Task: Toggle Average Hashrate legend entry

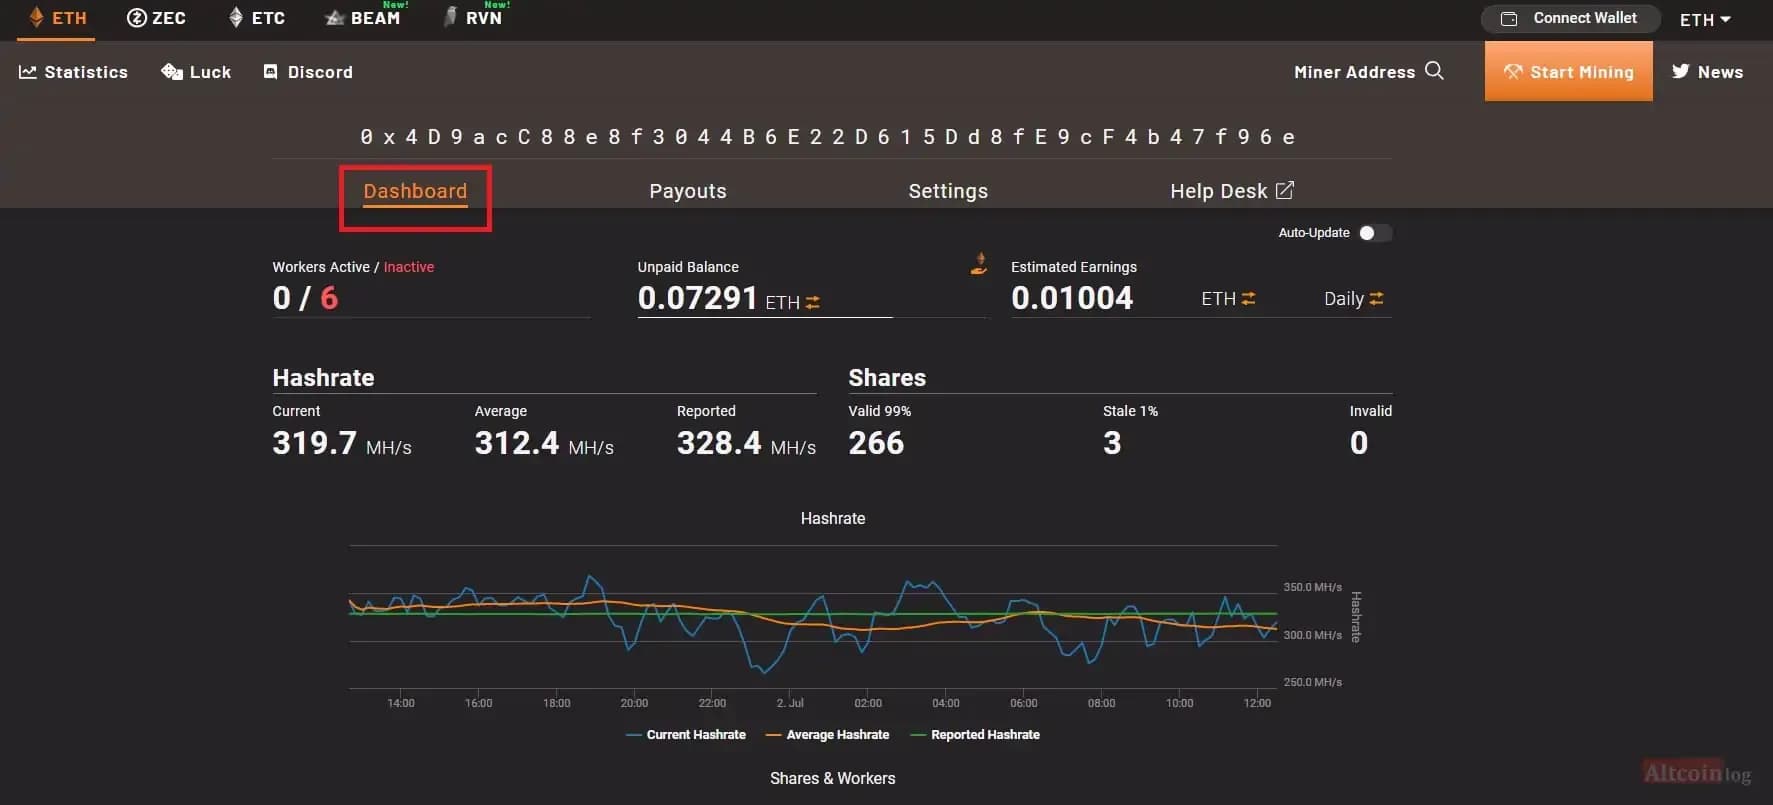Action: click(827, 735)
